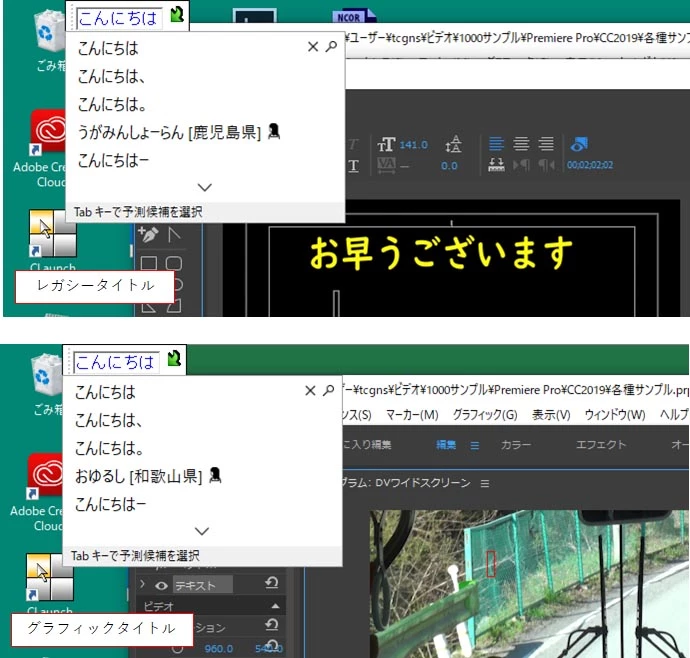
Task: Close the candidate window in the Legacy Title screenshot
Action: 313,47
